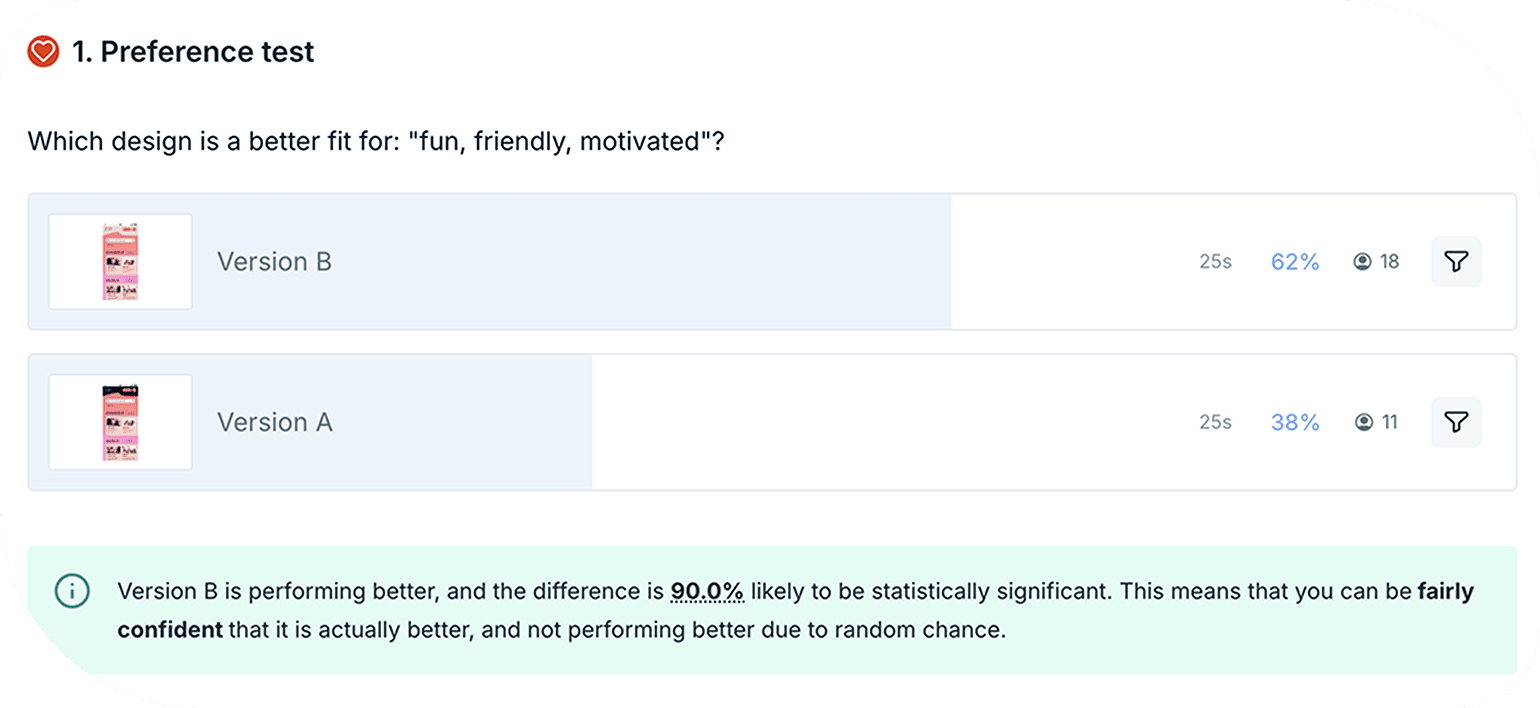Open the Version B design thumbnail
1540x708 pixels.
coord(120,262)
